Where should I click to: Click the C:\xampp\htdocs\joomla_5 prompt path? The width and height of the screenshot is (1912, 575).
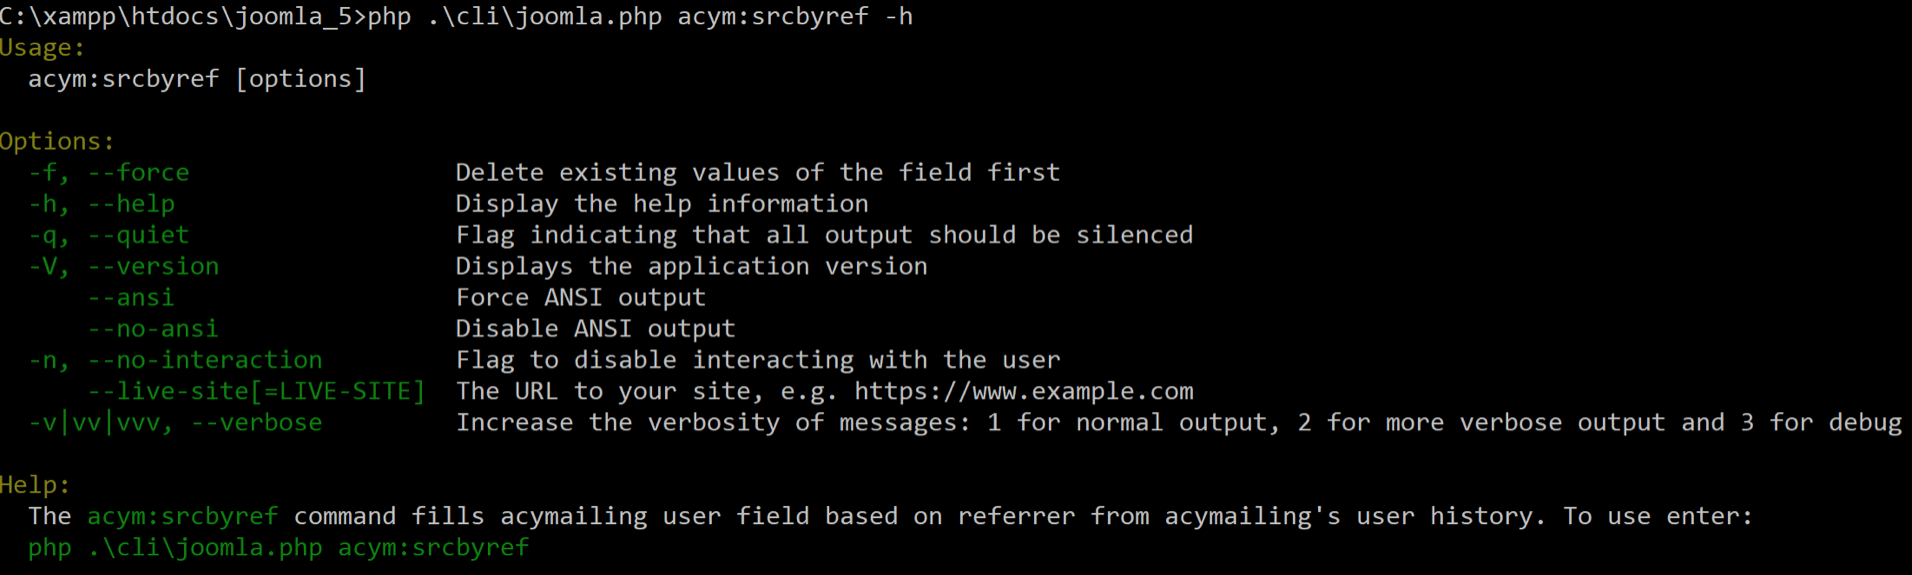(180, 17)
